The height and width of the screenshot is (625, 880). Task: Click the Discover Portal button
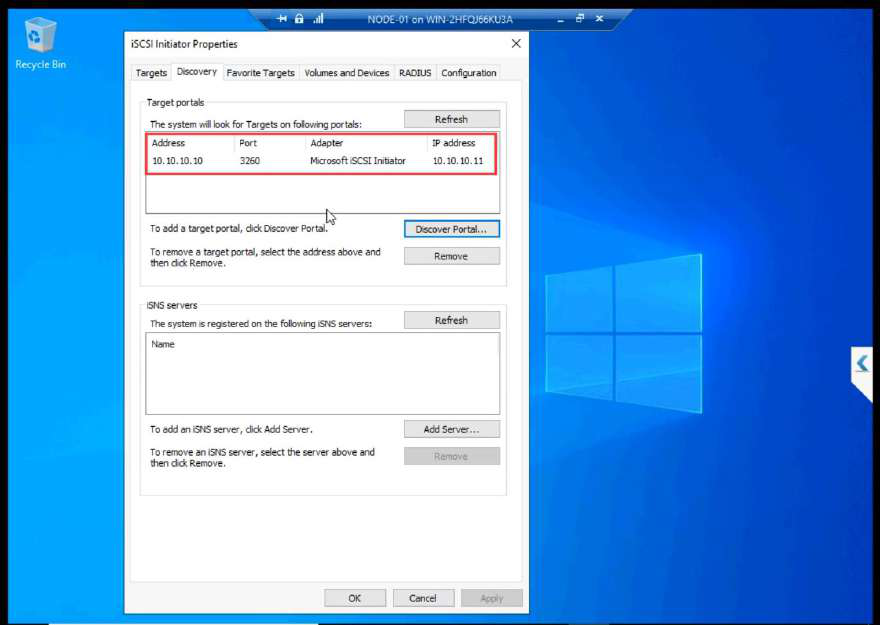(452, 229)
